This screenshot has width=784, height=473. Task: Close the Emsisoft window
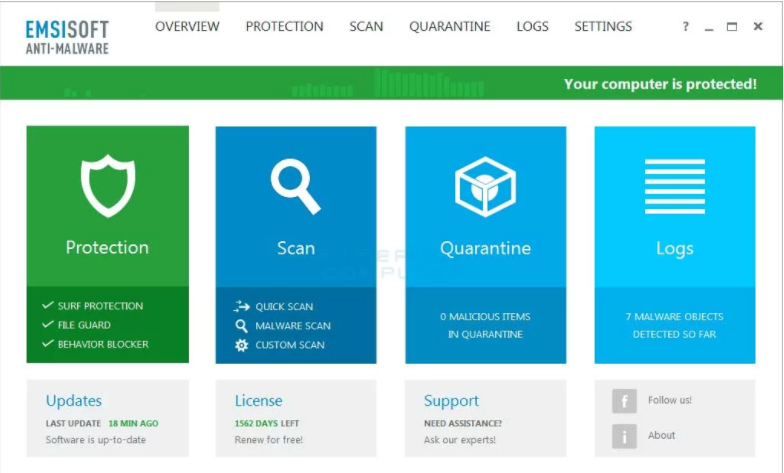pos(758,26)
